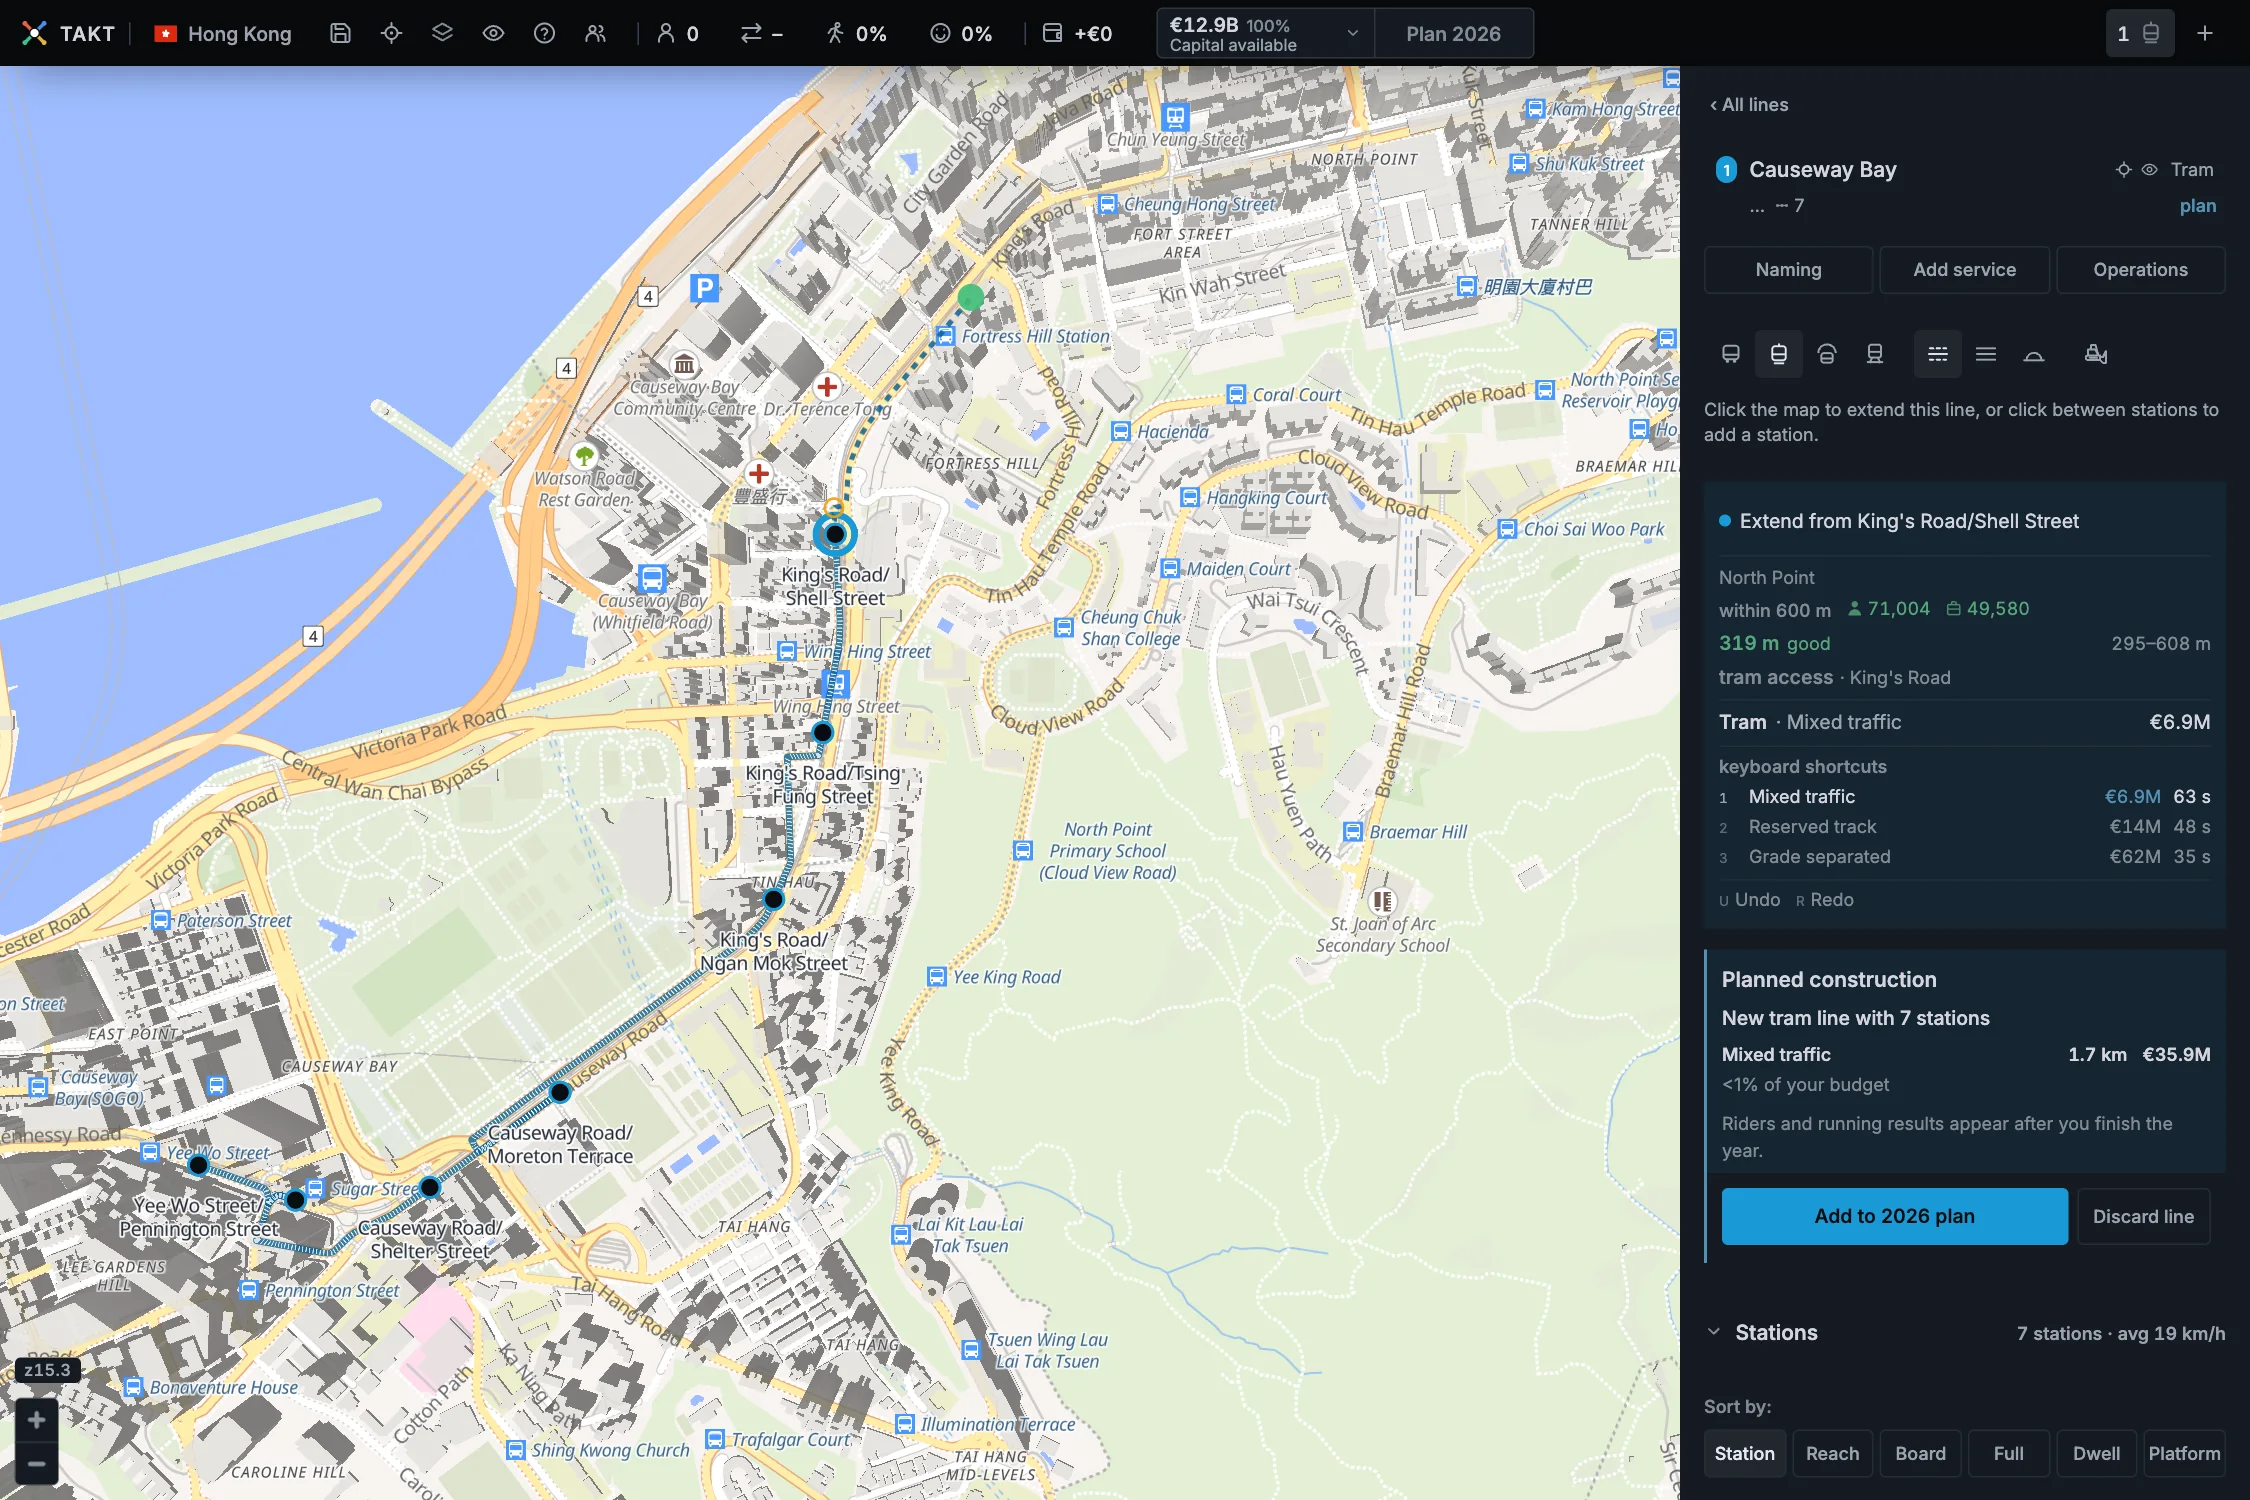Viewport: 2250px width, 1500px height.
Task: Sort stations by Station
Action: click(x=1744, y=1454)
